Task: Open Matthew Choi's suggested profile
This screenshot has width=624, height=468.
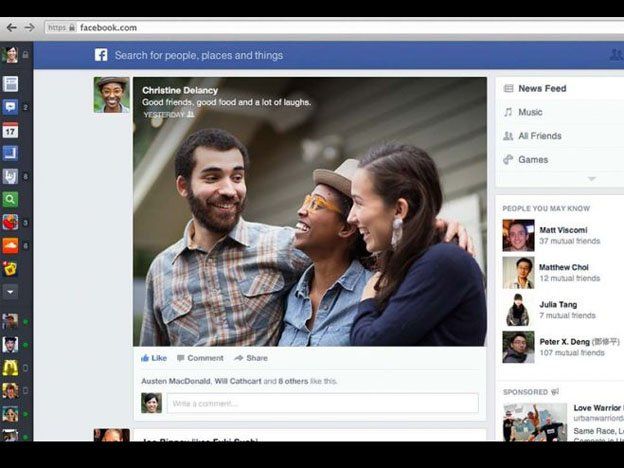Action: click(x=564, y=267)
